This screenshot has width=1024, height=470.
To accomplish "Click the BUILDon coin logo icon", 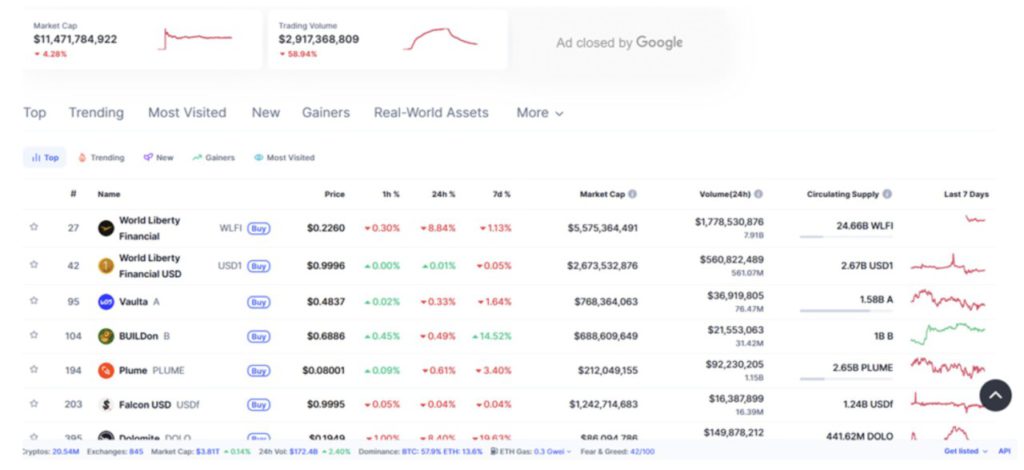I will click(x=106, y=336).
